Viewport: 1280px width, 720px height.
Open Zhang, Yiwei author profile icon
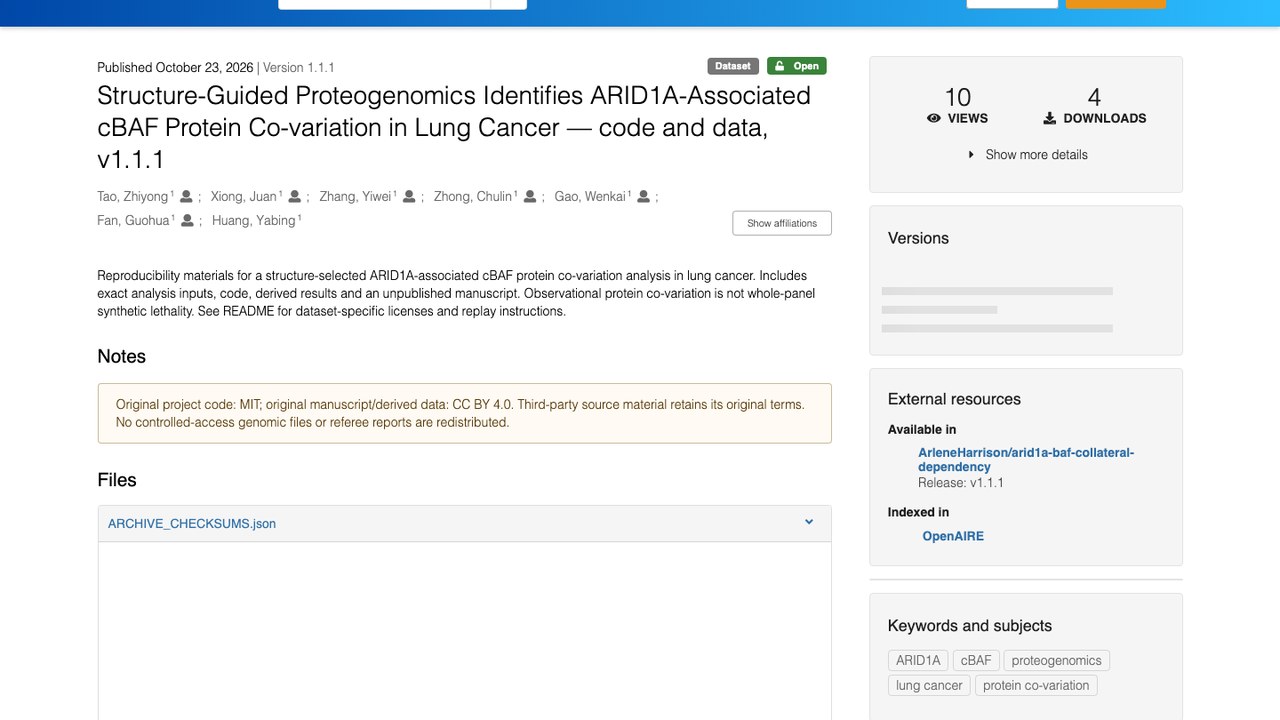click(409, 197)
